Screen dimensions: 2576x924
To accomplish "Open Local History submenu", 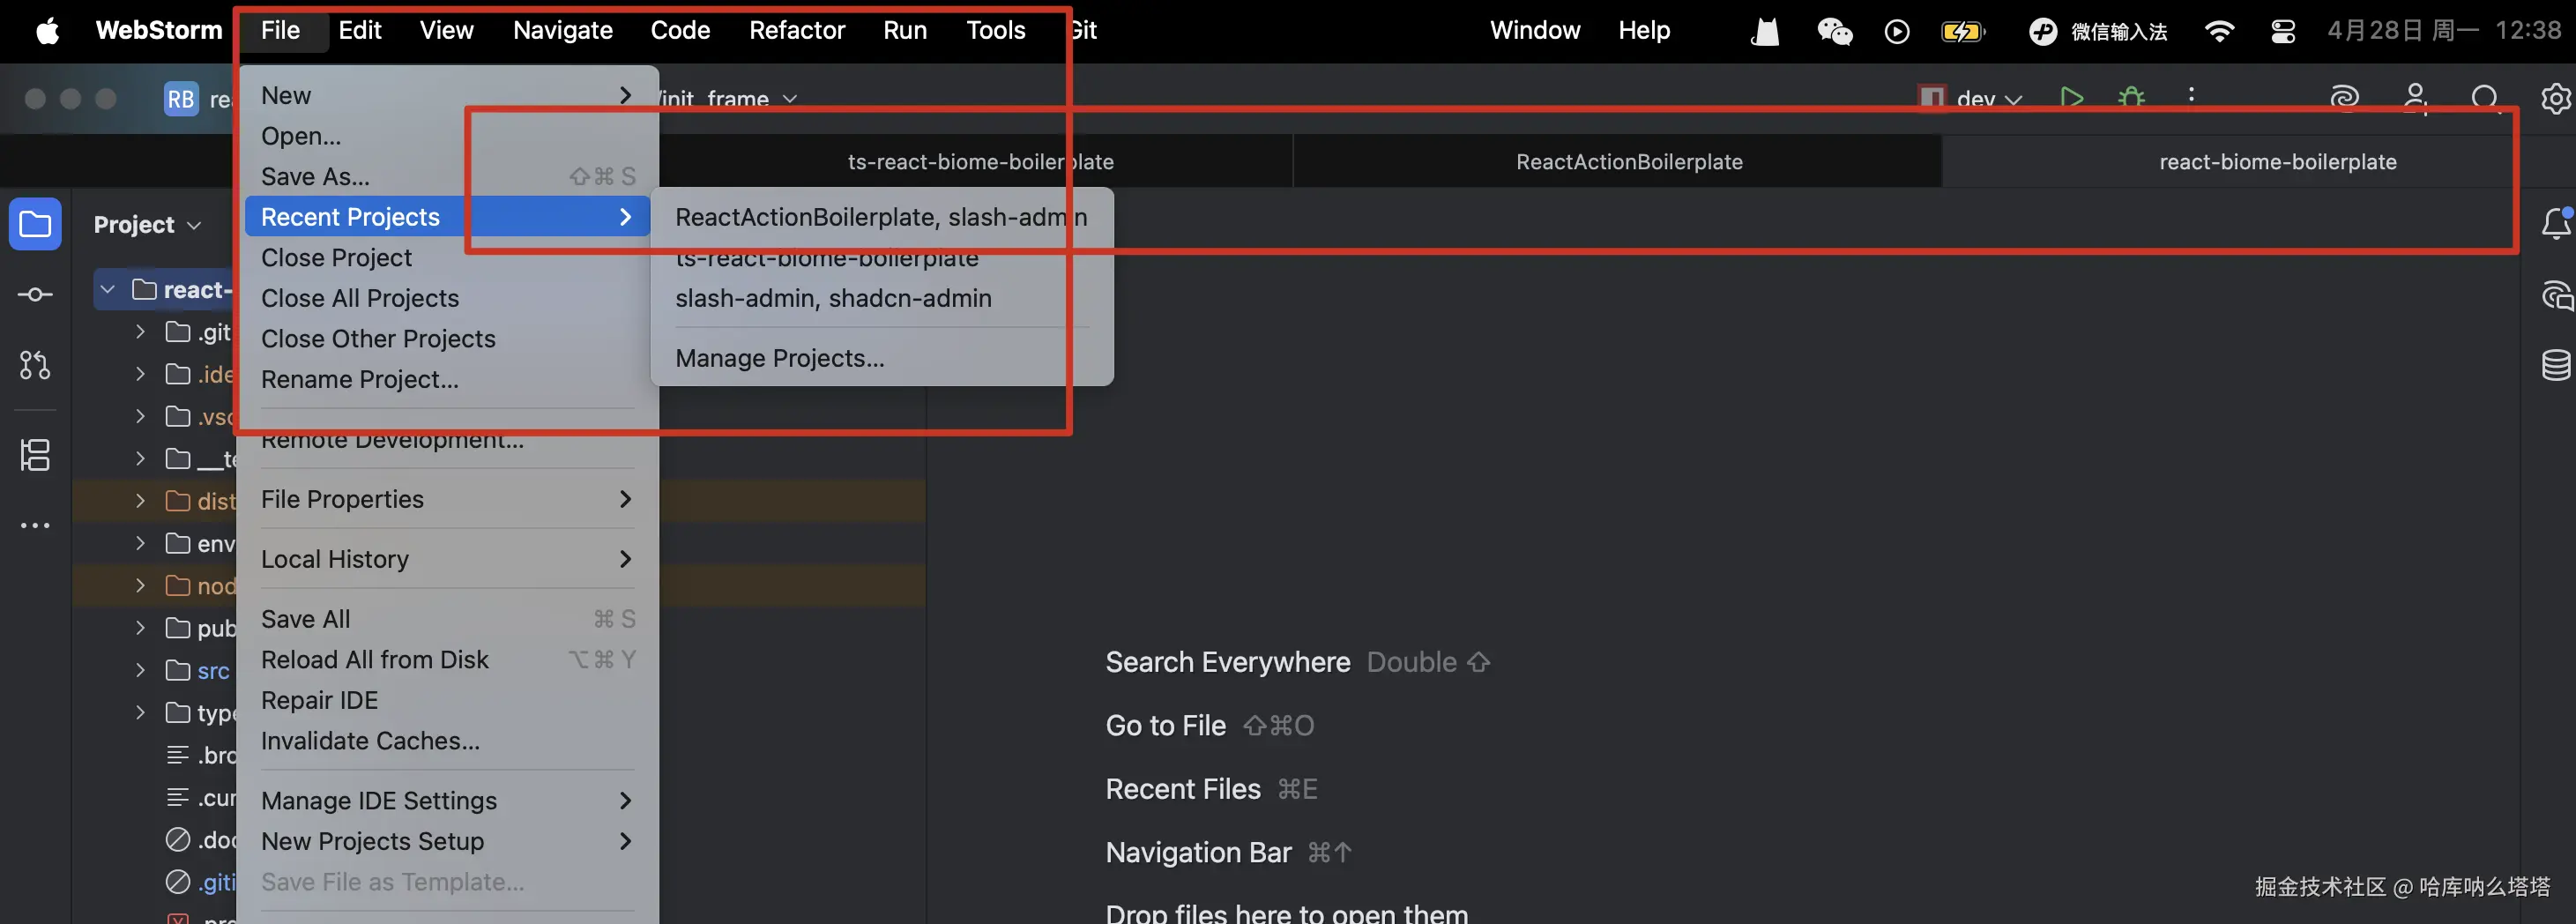I will [x=447, y=559].
